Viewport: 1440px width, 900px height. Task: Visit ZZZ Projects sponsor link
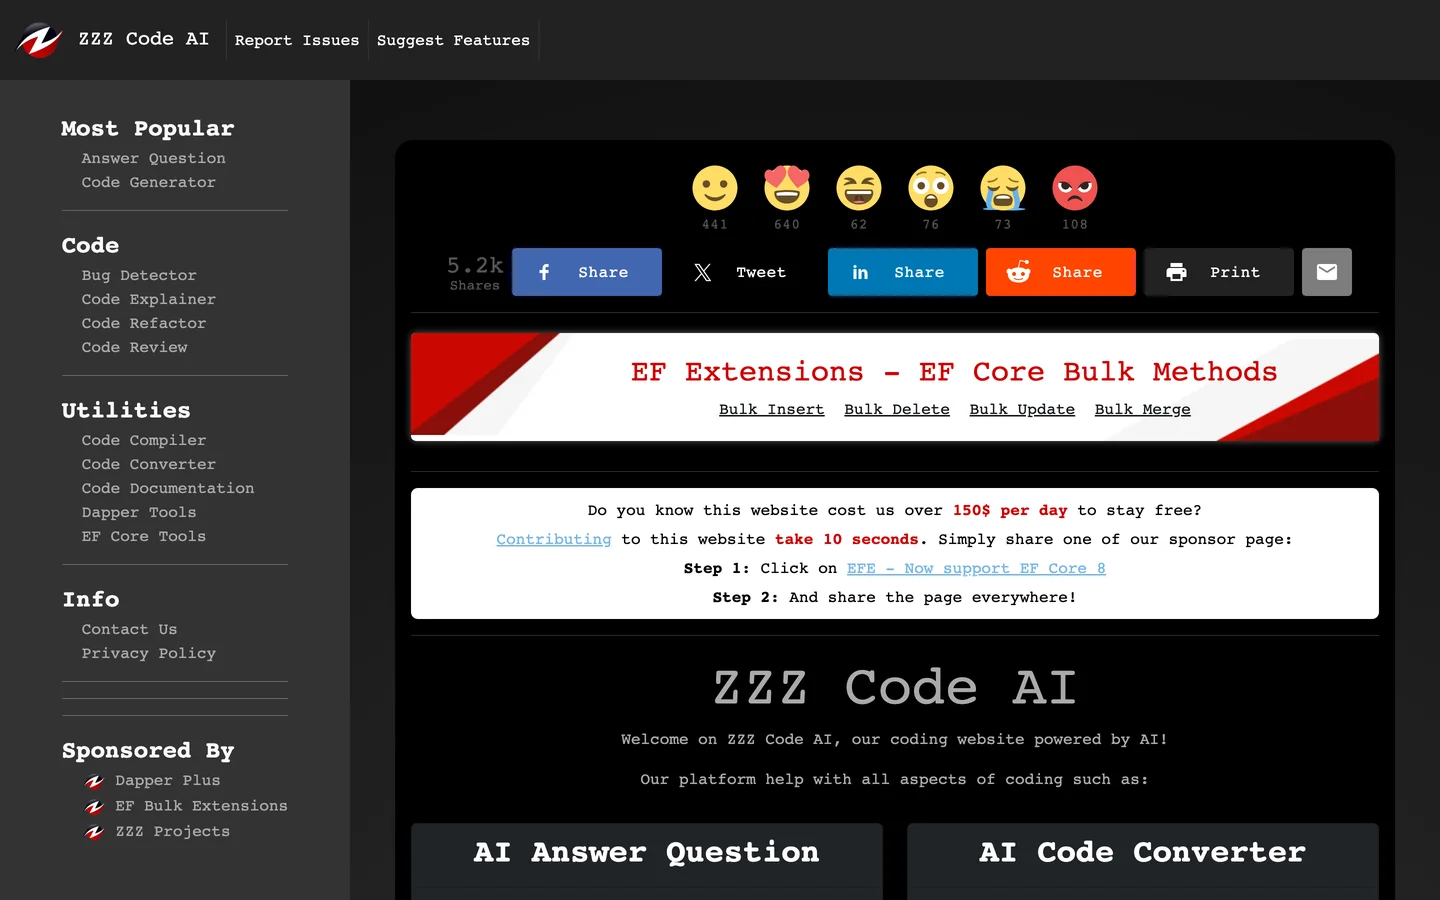[x=173, y=831]
